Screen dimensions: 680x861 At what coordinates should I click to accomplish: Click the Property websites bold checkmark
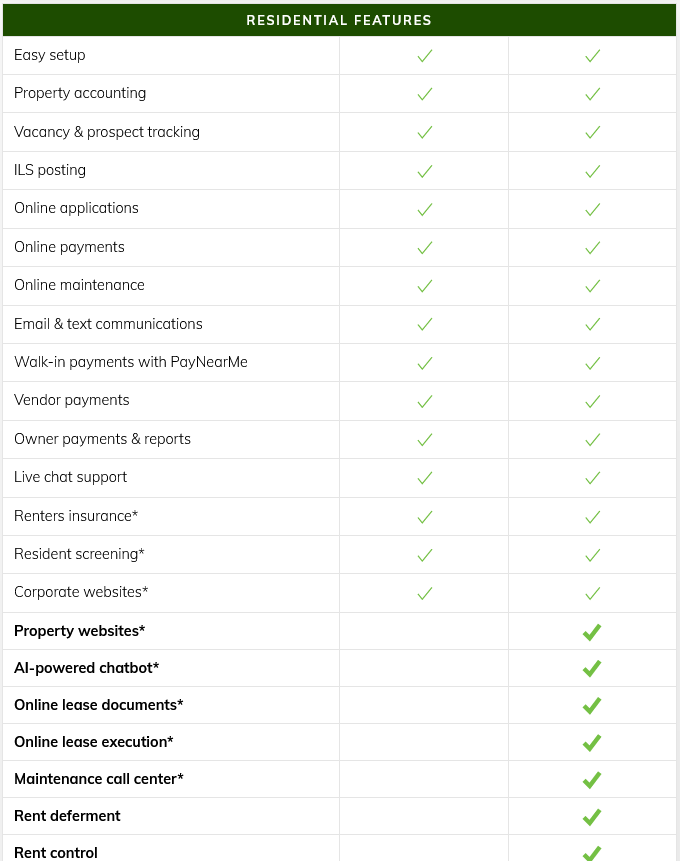(592, 632)
